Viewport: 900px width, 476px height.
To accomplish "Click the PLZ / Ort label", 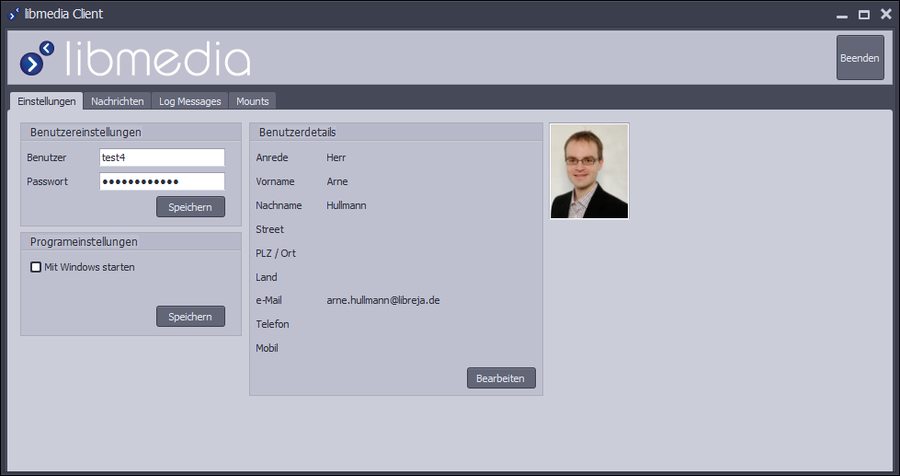I will [x=276, y=253].
